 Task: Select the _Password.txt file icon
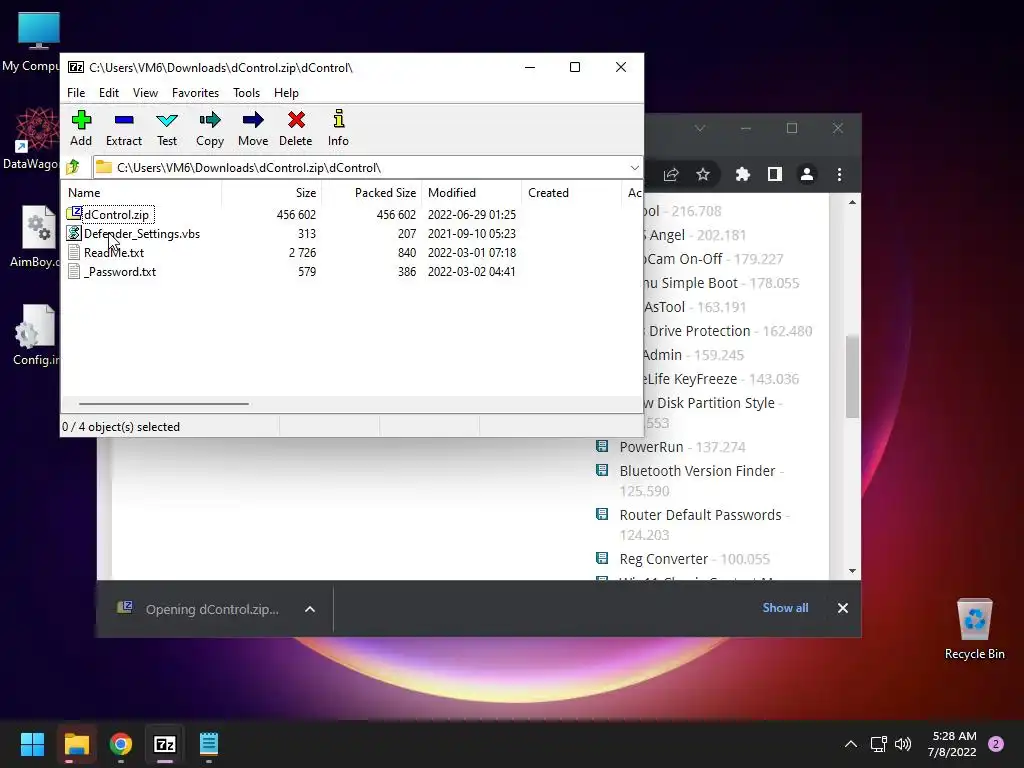(x=74, y=271)
